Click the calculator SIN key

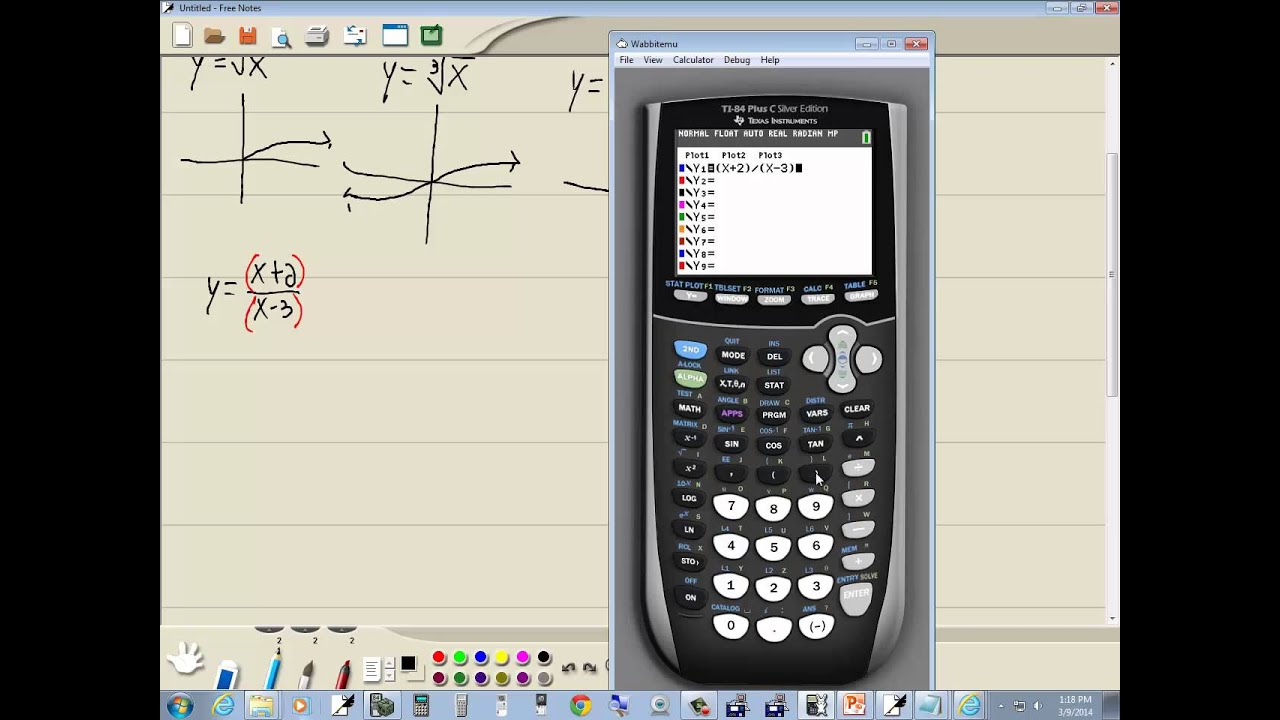click(x=732, y=444)
